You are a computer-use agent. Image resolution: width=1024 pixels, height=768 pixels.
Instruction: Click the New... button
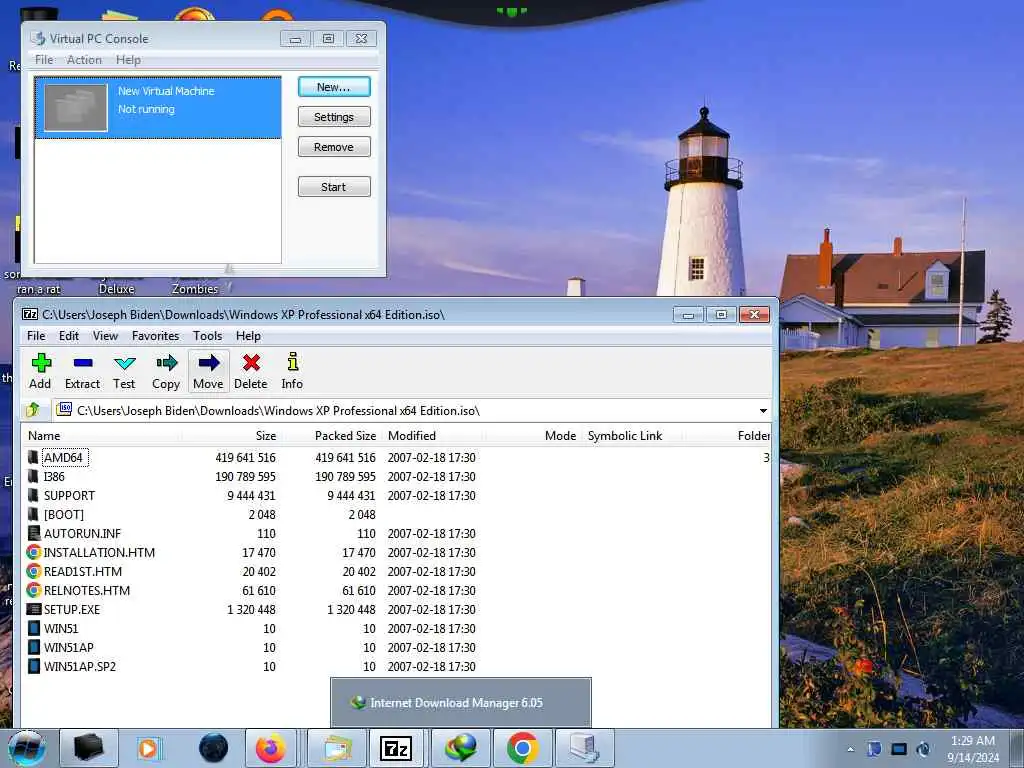[334, 87]
